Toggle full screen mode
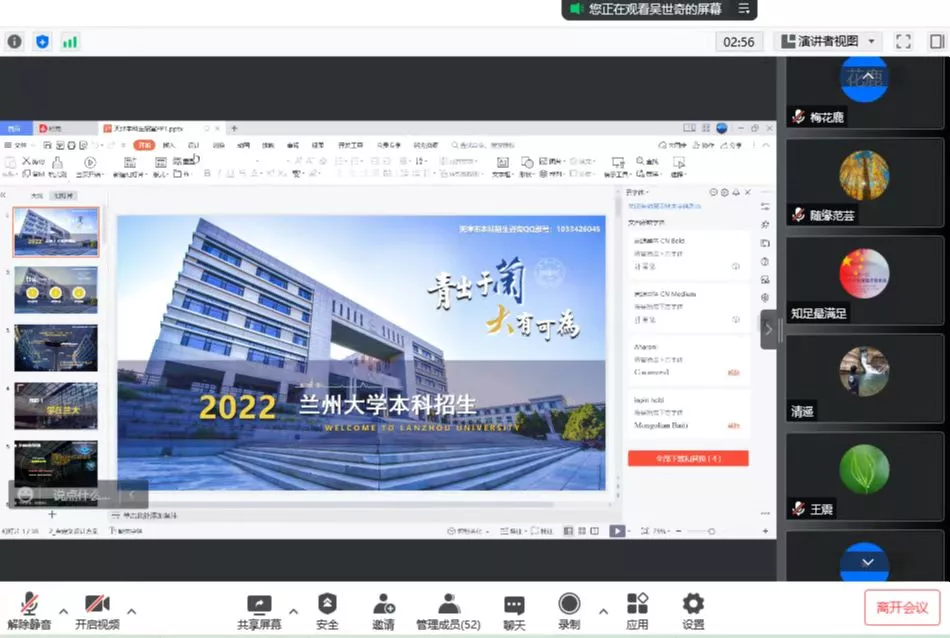950x638 pixels. point(903,41)
